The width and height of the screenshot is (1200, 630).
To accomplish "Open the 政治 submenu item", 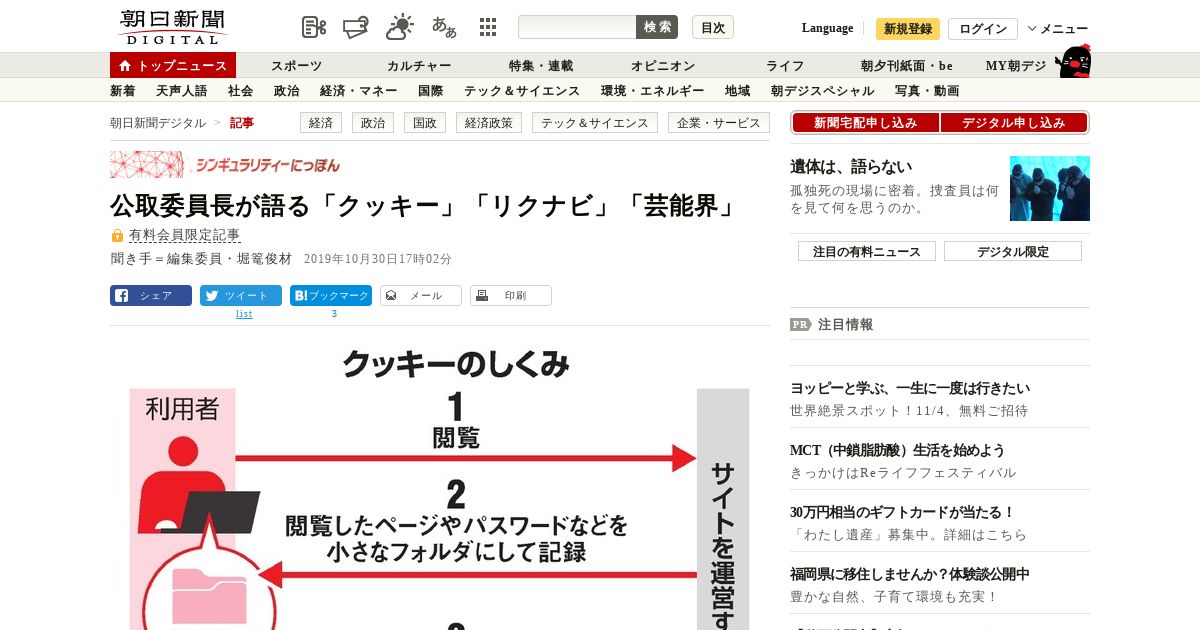I will tap(286, 91).
